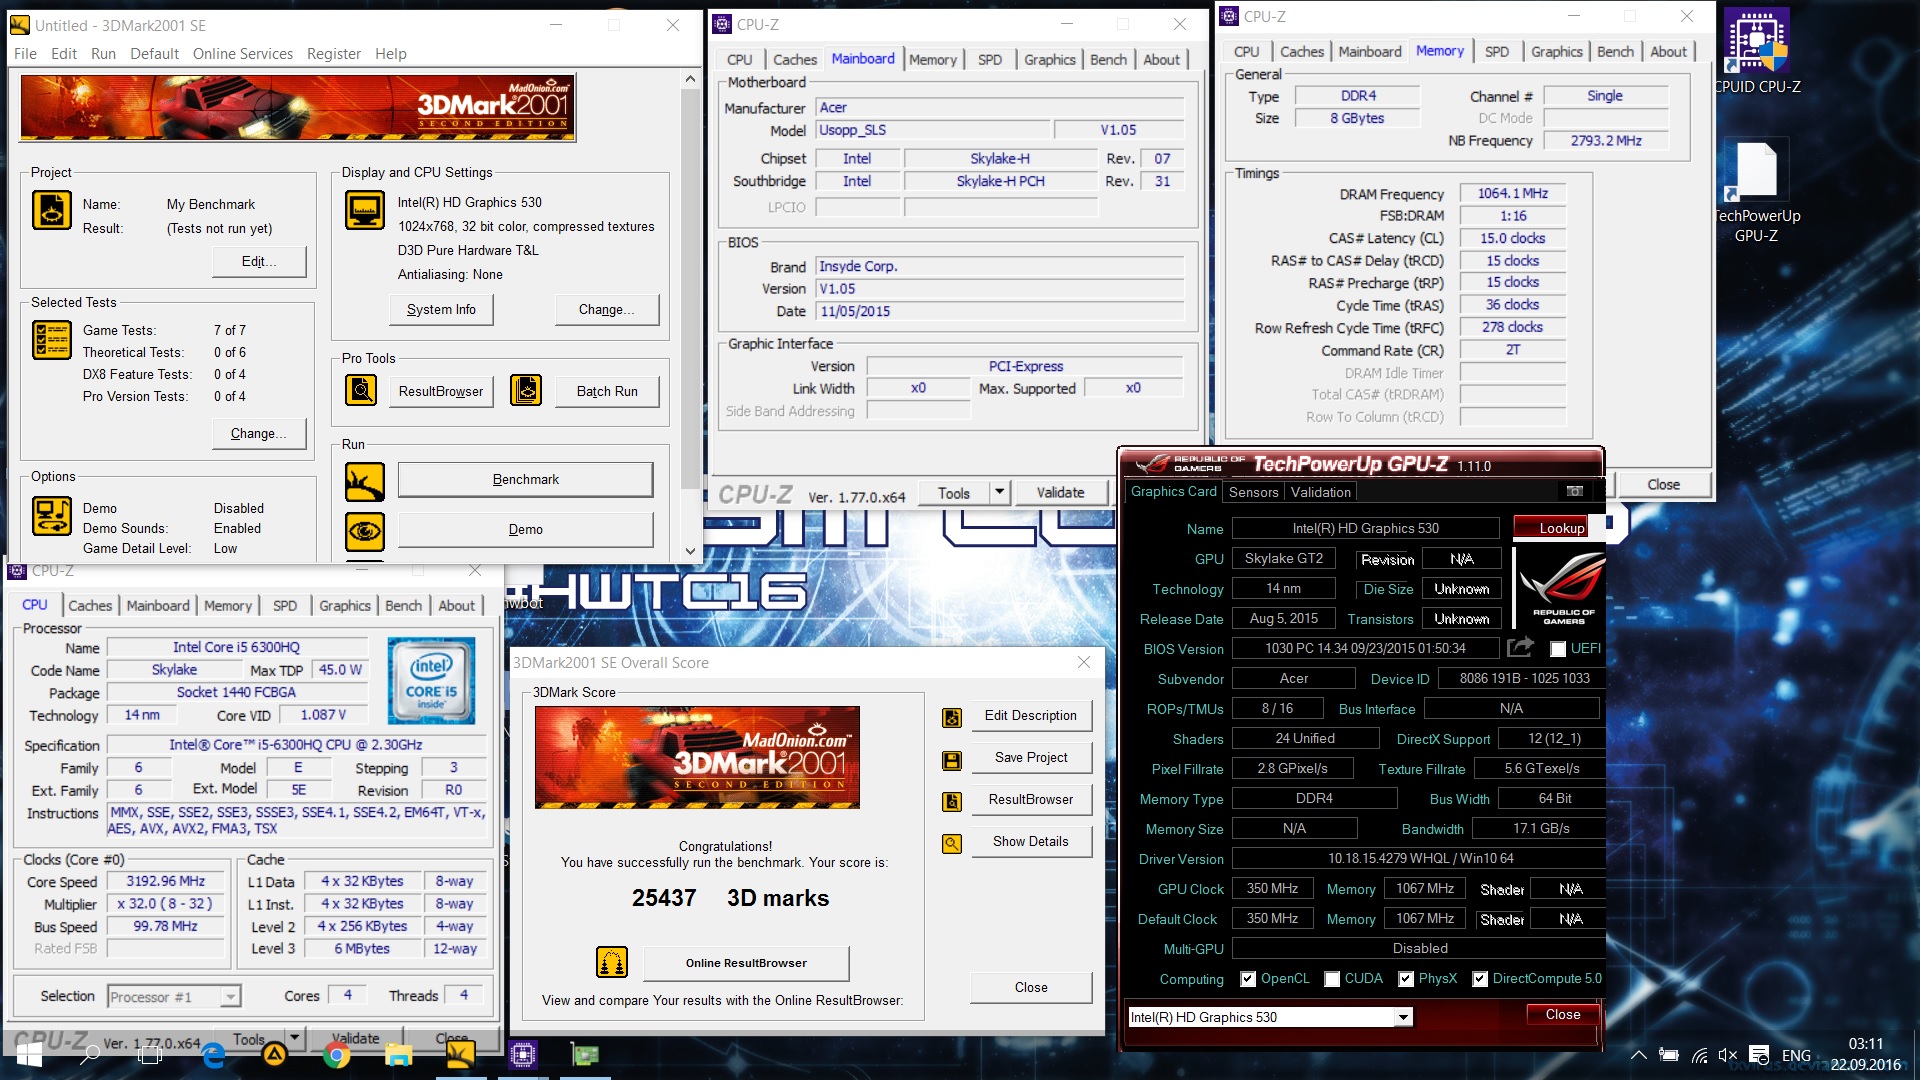The height and width of the screenshot is (1080, 1920).
Task: Expand the hidden system tray icons chevron
Action: click(x=1638, y=1055)
